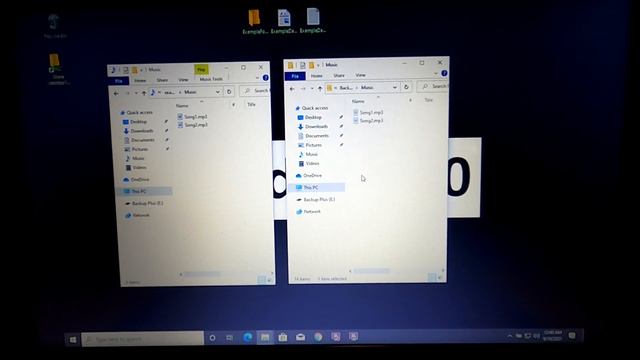This screenshot has width=640, height=360.
Task: Switch Music Tools window to details view
Action: tap(261, 280)
